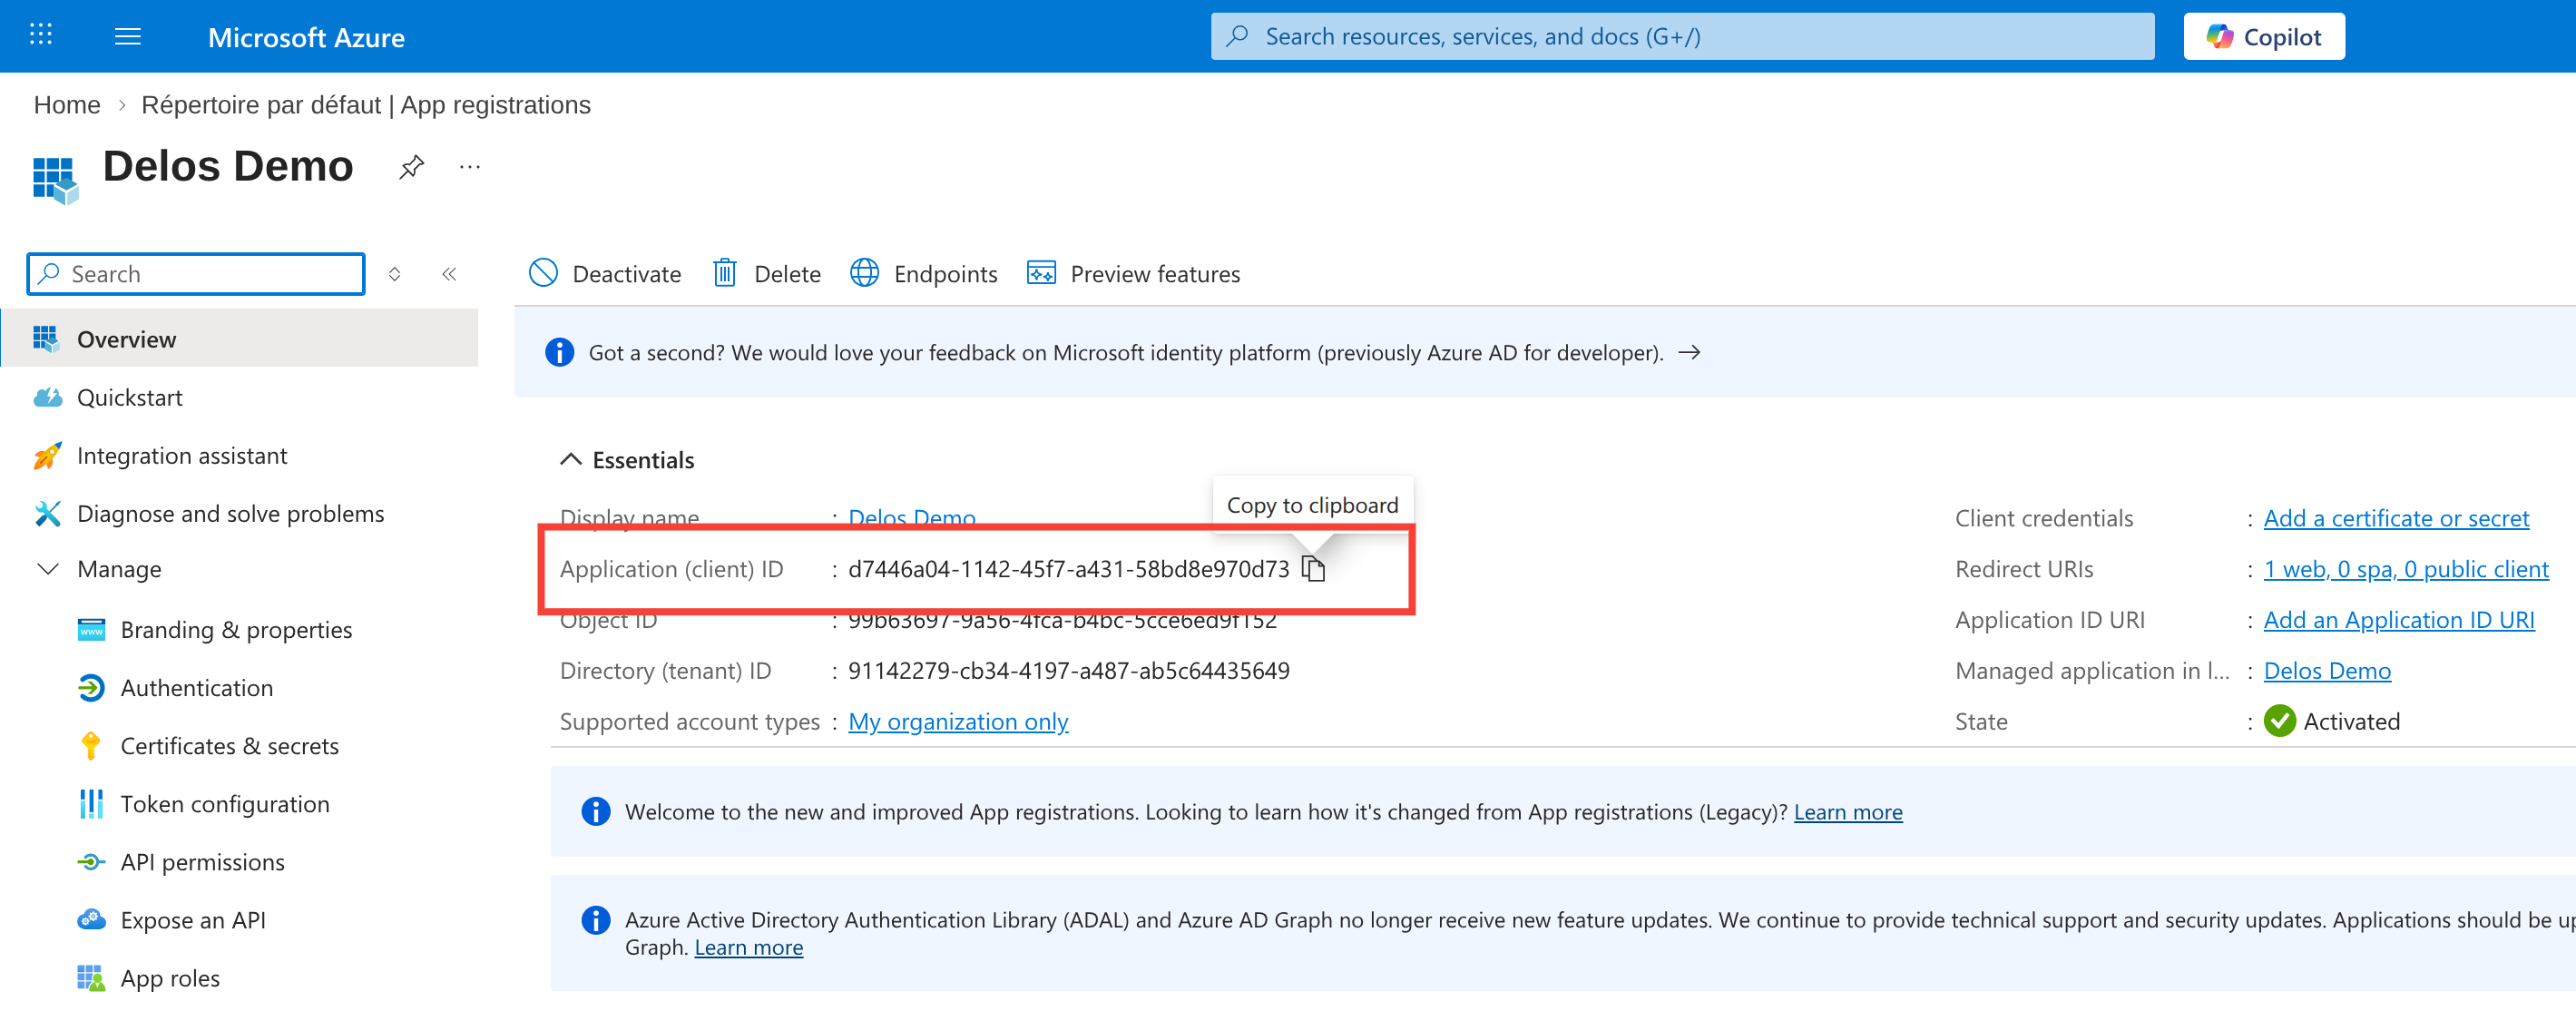Click Add a certificate or secret link
The width and height of the screenshot is (2576, 1011).
[x=2396, y=518]
